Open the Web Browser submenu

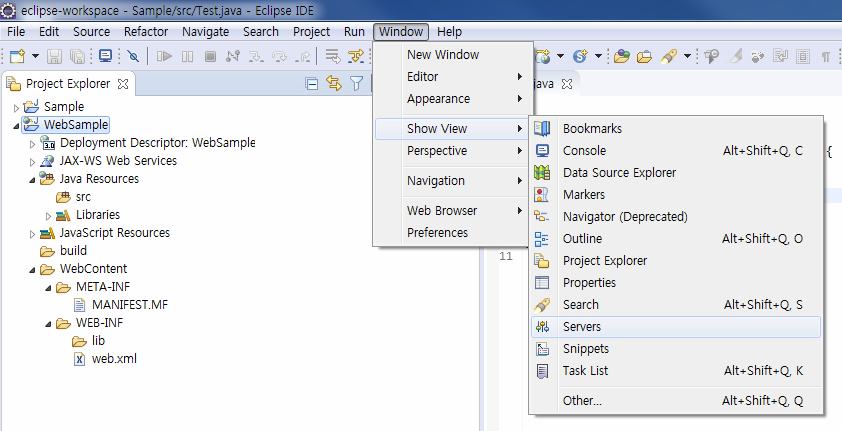point(452,211)
